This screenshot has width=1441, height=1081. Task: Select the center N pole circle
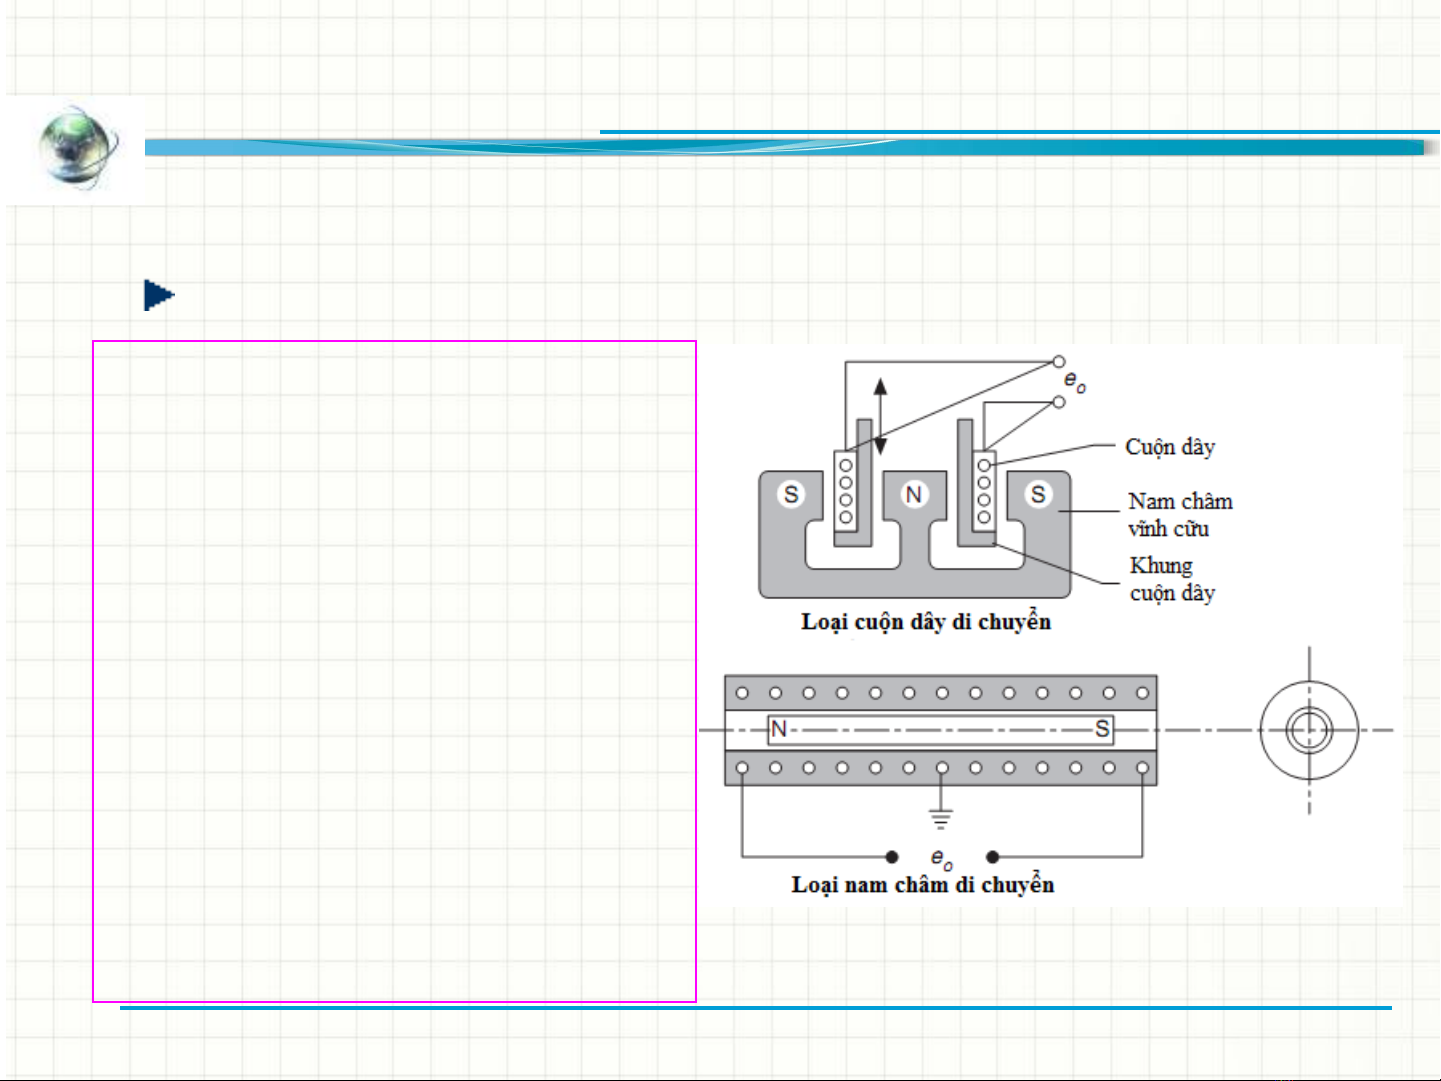click(913, 494)
